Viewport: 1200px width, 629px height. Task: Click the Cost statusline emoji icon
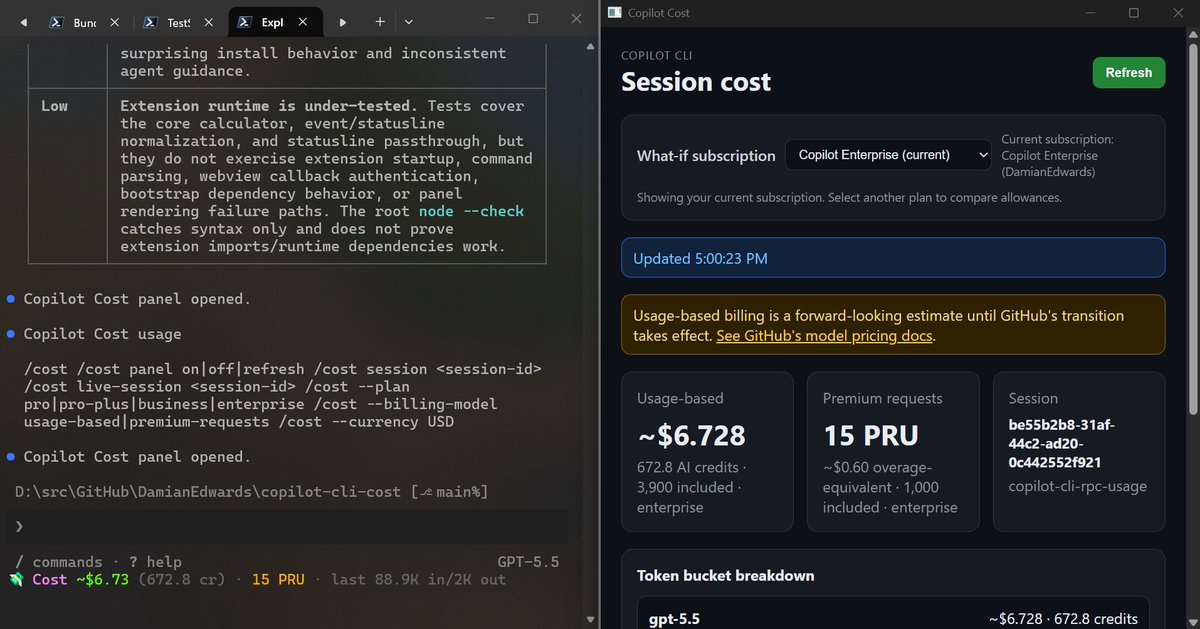pyautogui.click(x=17, y=580)
